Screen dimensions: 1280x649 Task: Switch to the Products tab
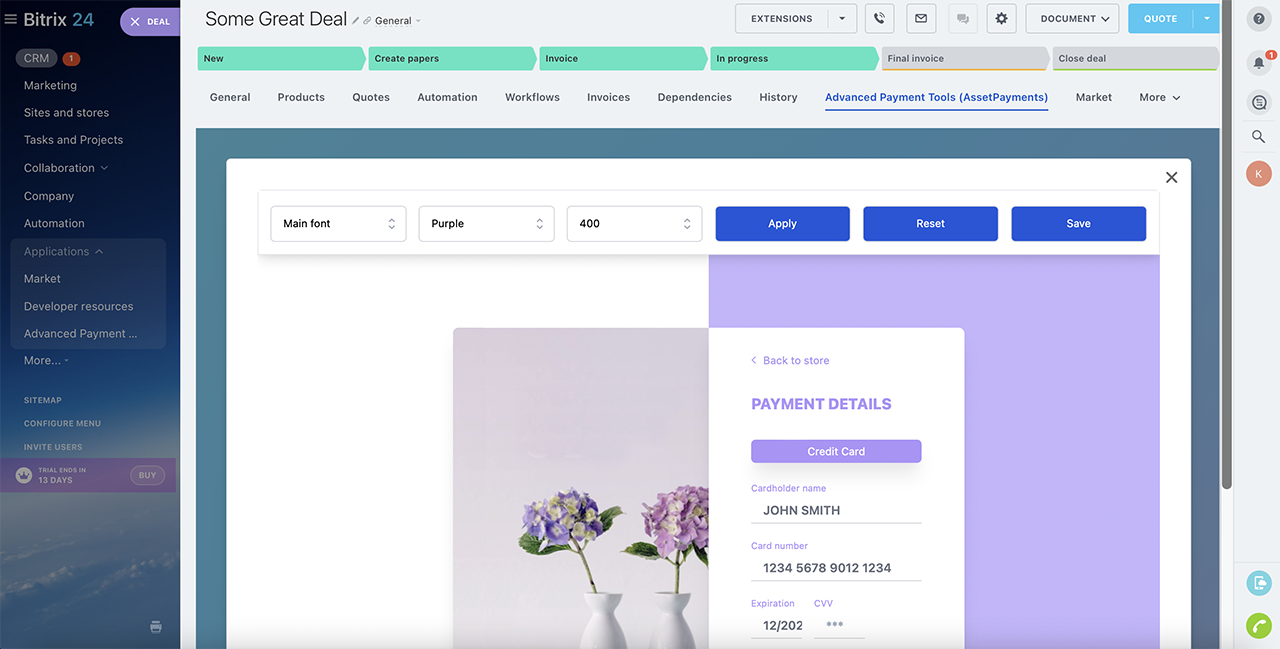click(301, 97)
